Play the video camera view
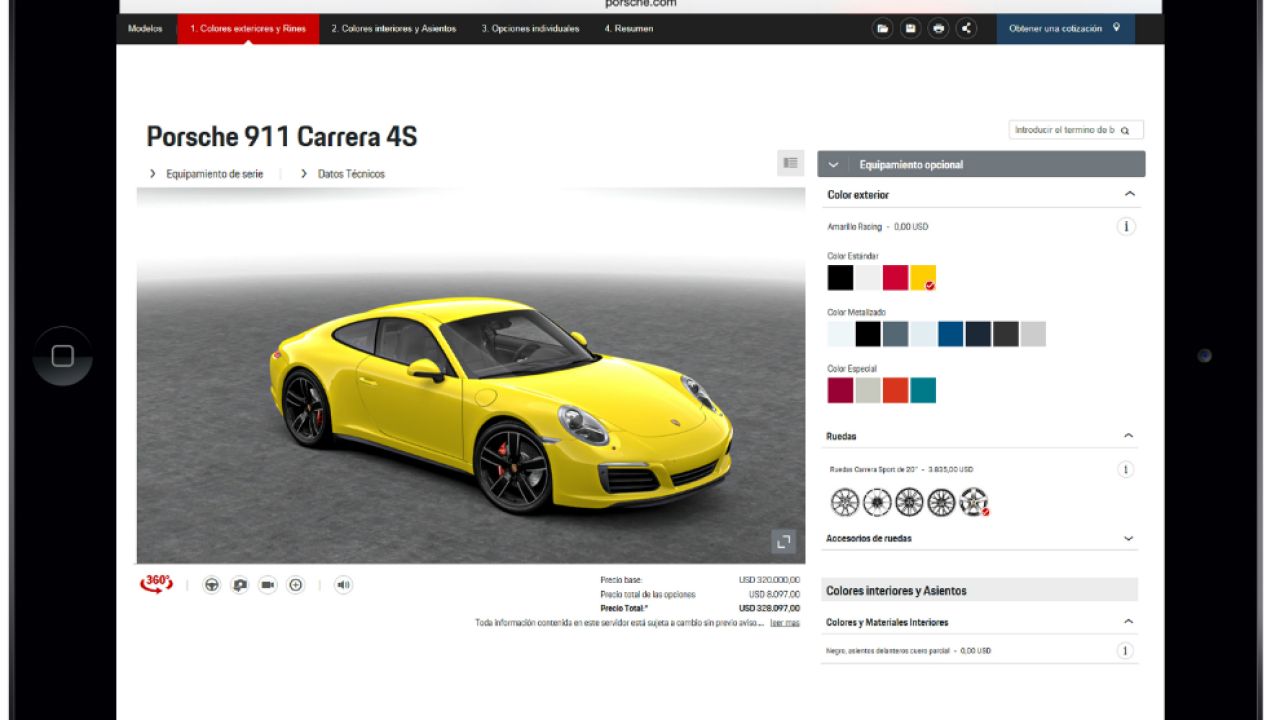This screenshot has height=720, width=1280. coord(267,585)
